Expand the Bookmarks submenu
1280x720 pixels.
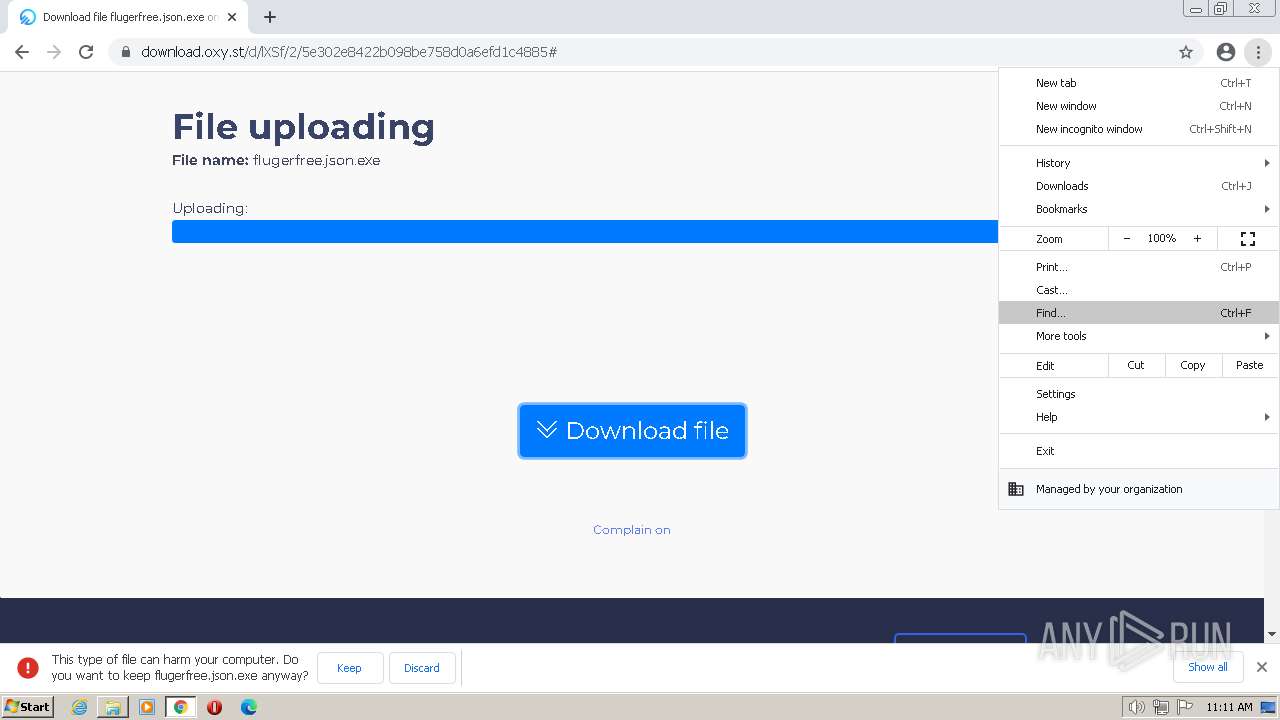tap(1139, 209)
